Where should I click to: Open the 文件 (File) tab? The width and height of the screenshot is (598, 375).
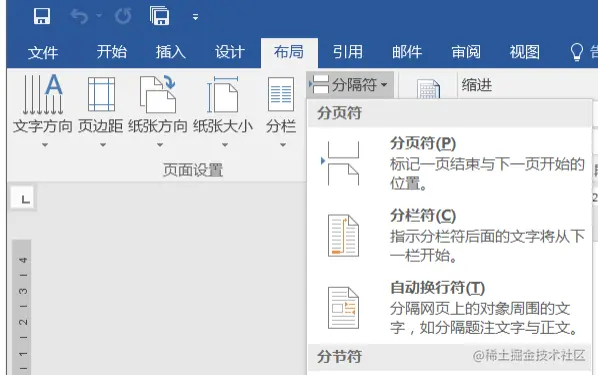42,52
